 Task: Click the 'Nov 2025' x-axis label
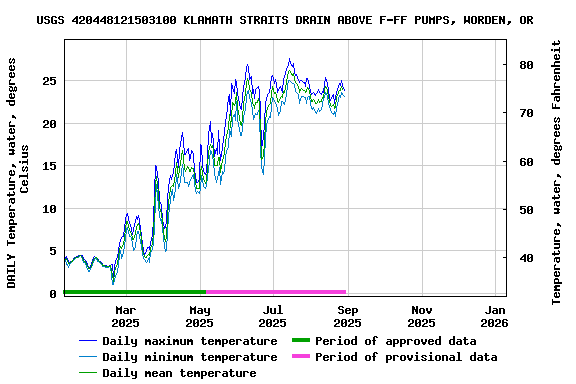(x=421, y=316)
